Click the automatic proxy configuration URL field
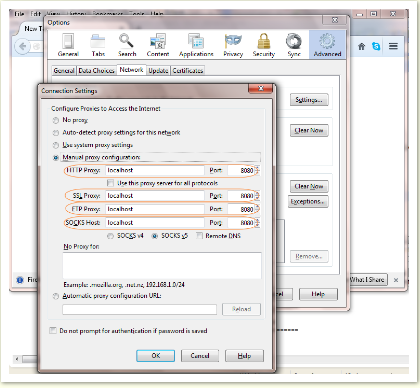 coord(139,309)
